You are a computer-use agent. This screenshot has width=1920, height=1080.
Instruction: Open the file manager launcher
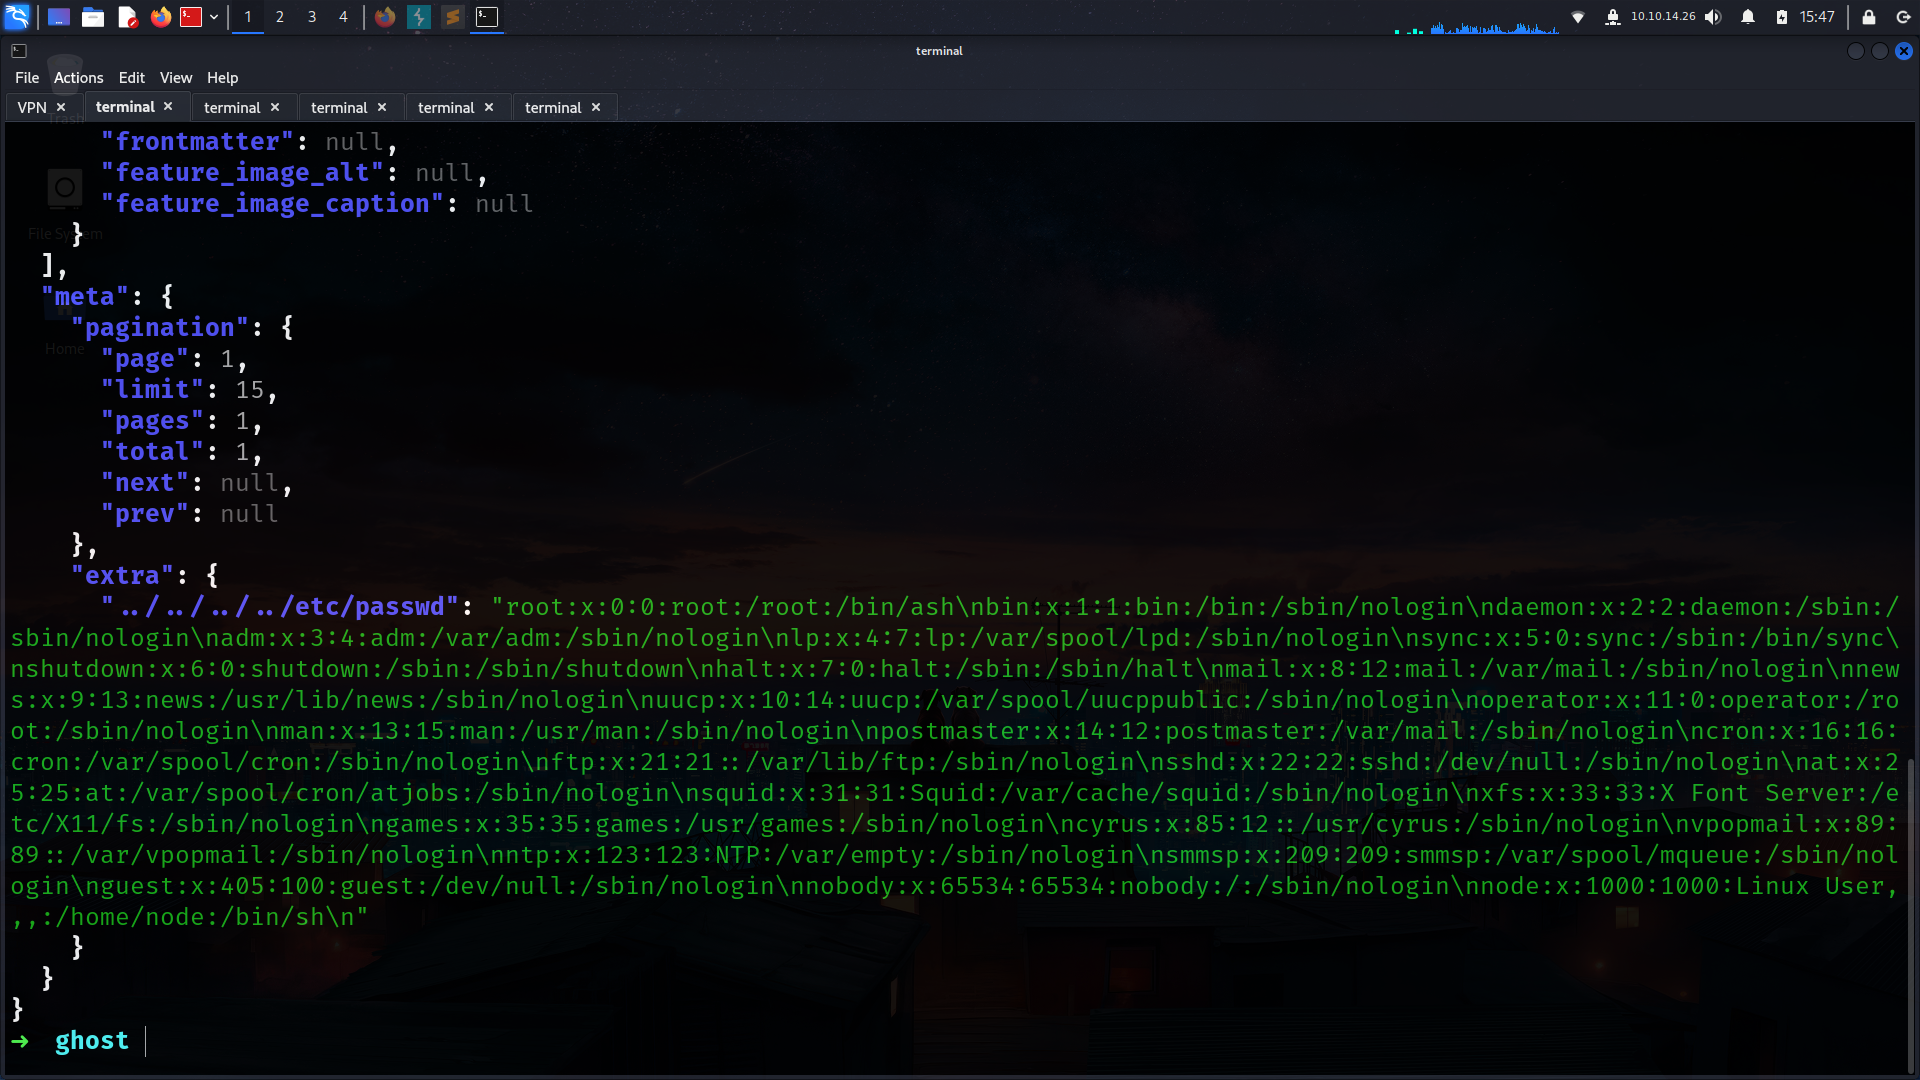93,17
